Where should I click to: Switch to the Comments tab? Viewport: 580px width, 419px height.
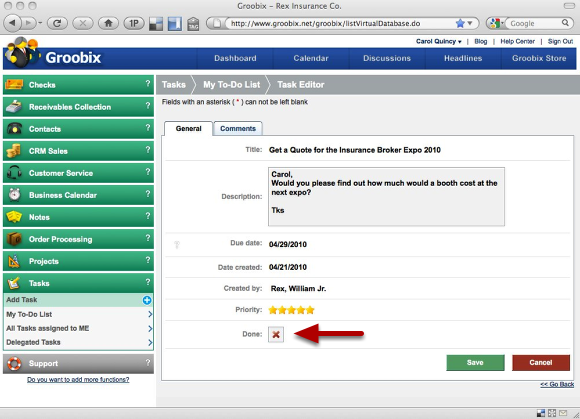tap(238, 128)
